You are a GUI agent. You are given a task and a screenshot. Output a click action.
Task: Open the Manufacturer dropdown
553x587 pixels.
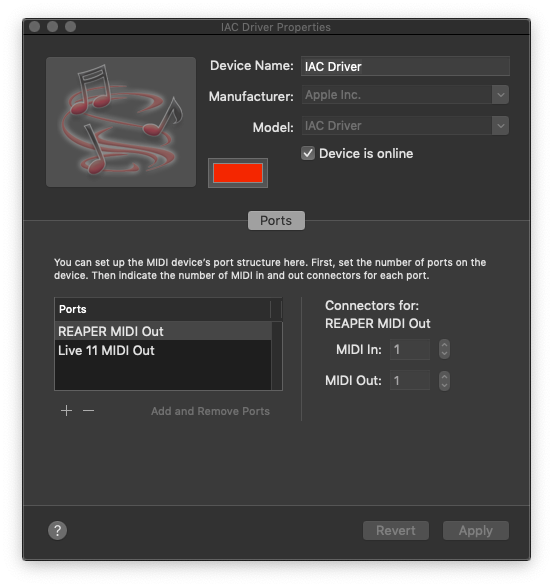coord(501,95)
